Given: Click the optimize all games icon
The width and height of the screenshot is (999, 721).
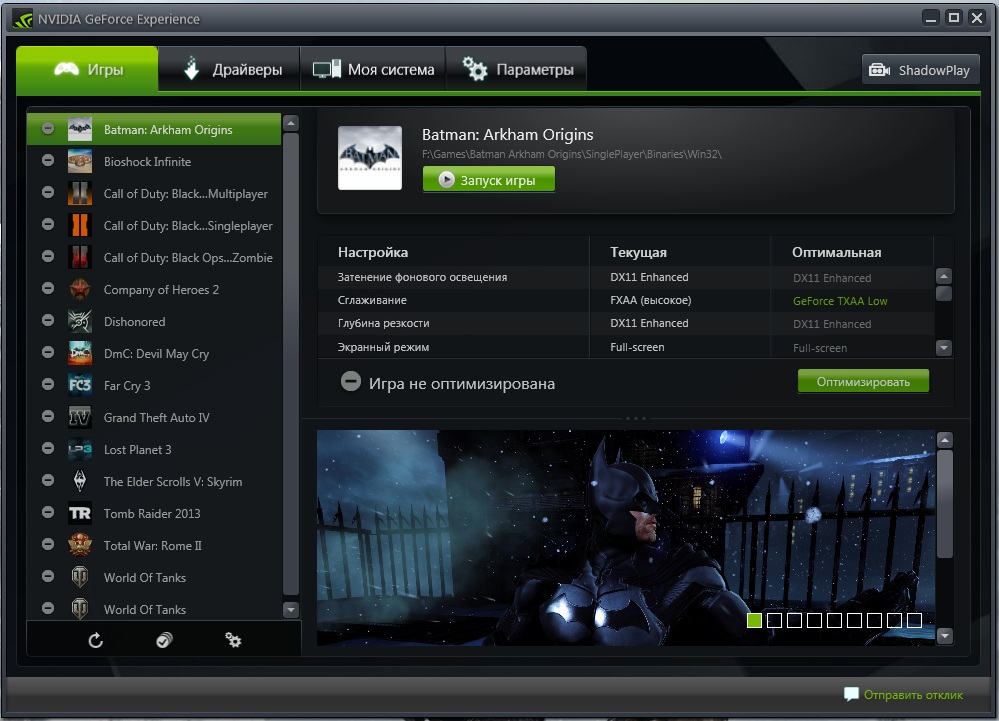Looking at the screenshot, I should [164, 640].
